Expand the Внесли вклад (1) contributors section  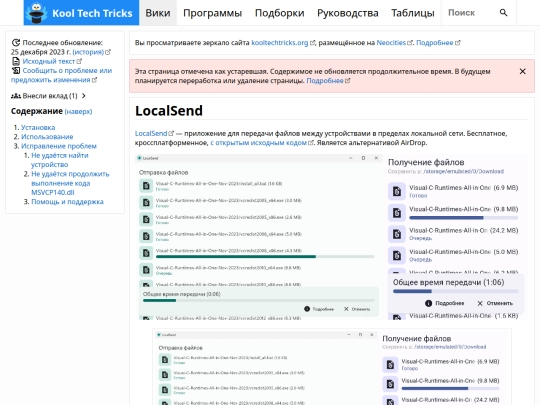tap(48, 96)
